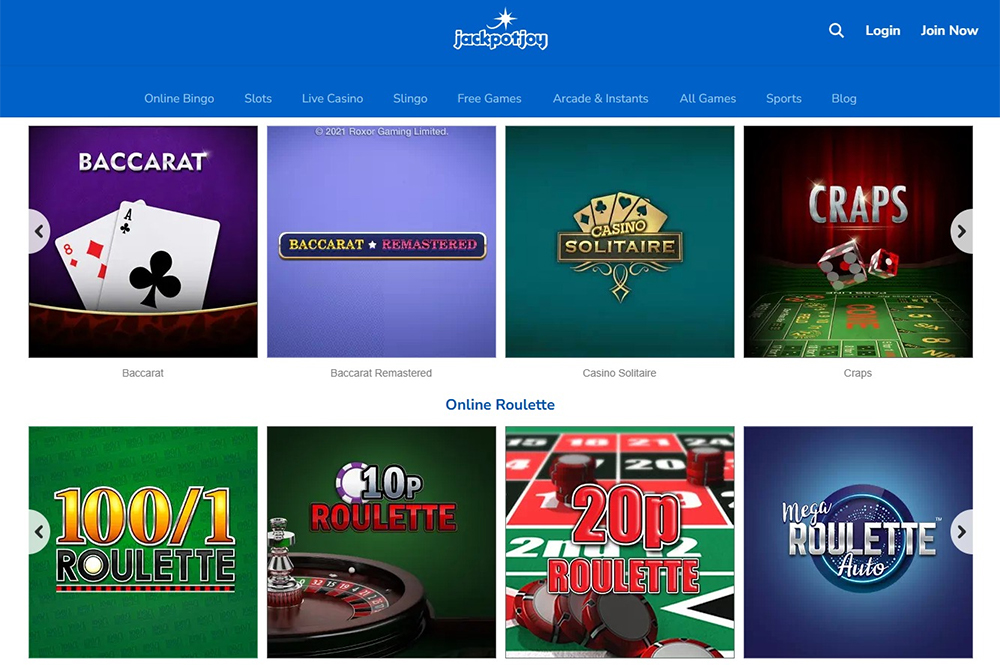This screenshot has width=1000, height=665.
Task: Click the Jackpotjoy logo
Action: click(501, 29)
